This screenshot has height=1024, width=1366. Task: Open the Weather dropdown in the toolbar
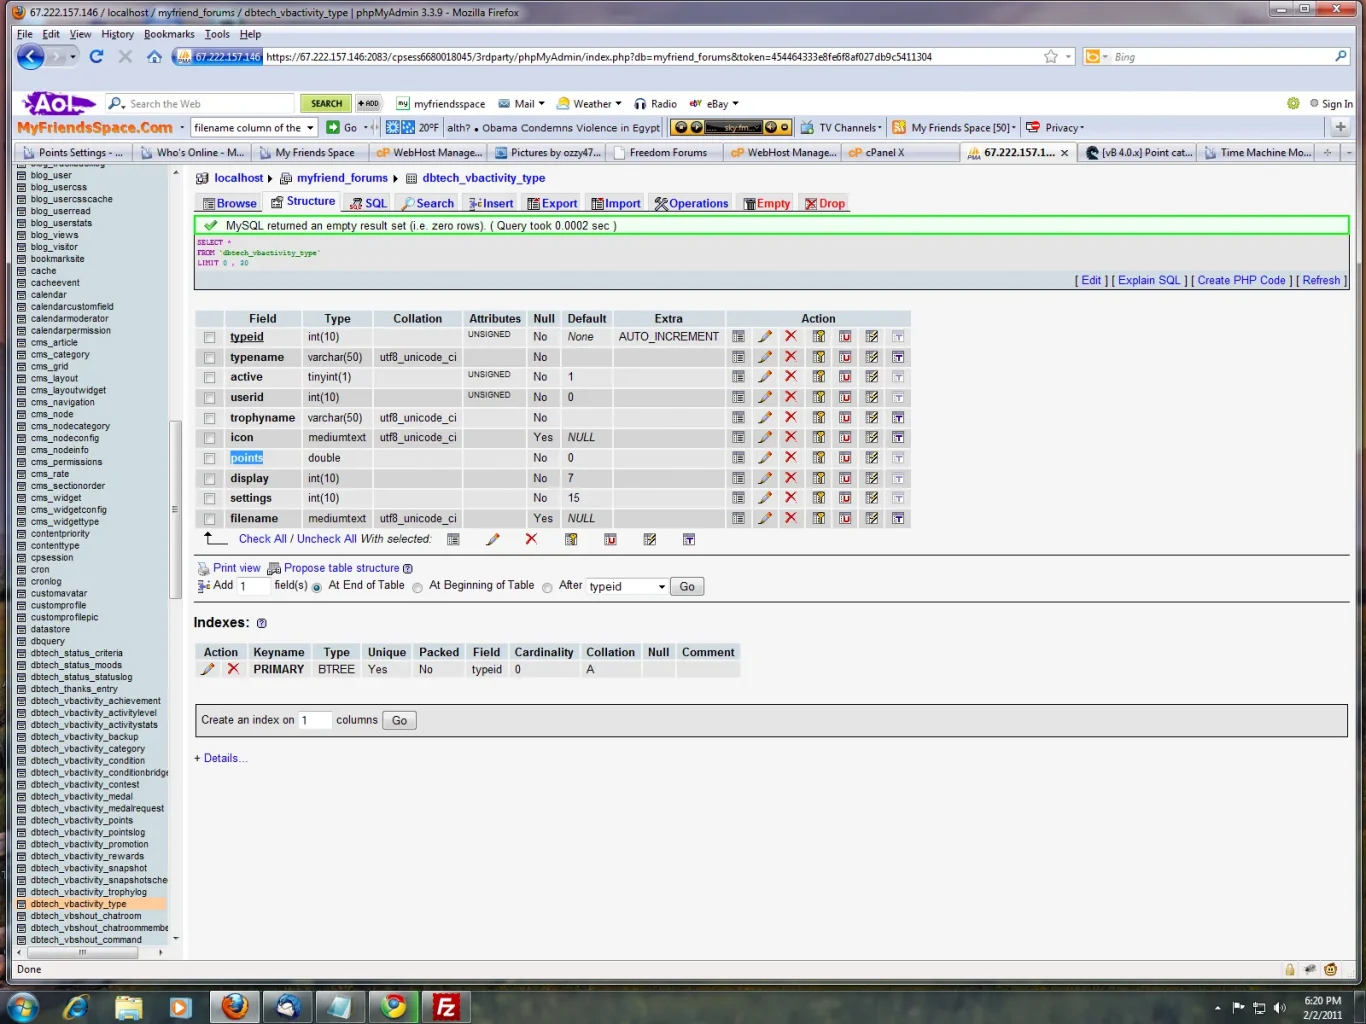pyautogui.click(x=618, y=104)
